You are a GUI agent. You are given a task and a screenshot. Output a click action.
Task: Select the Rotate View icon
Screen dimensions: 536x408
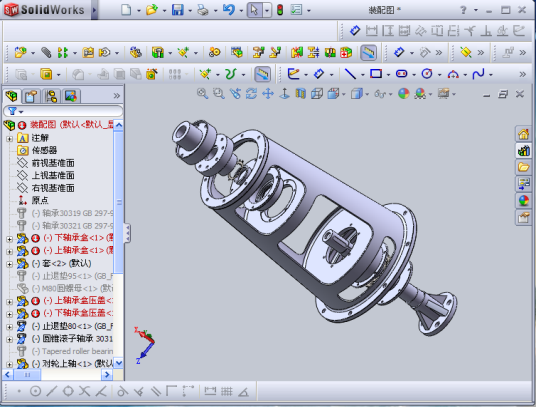251,93
